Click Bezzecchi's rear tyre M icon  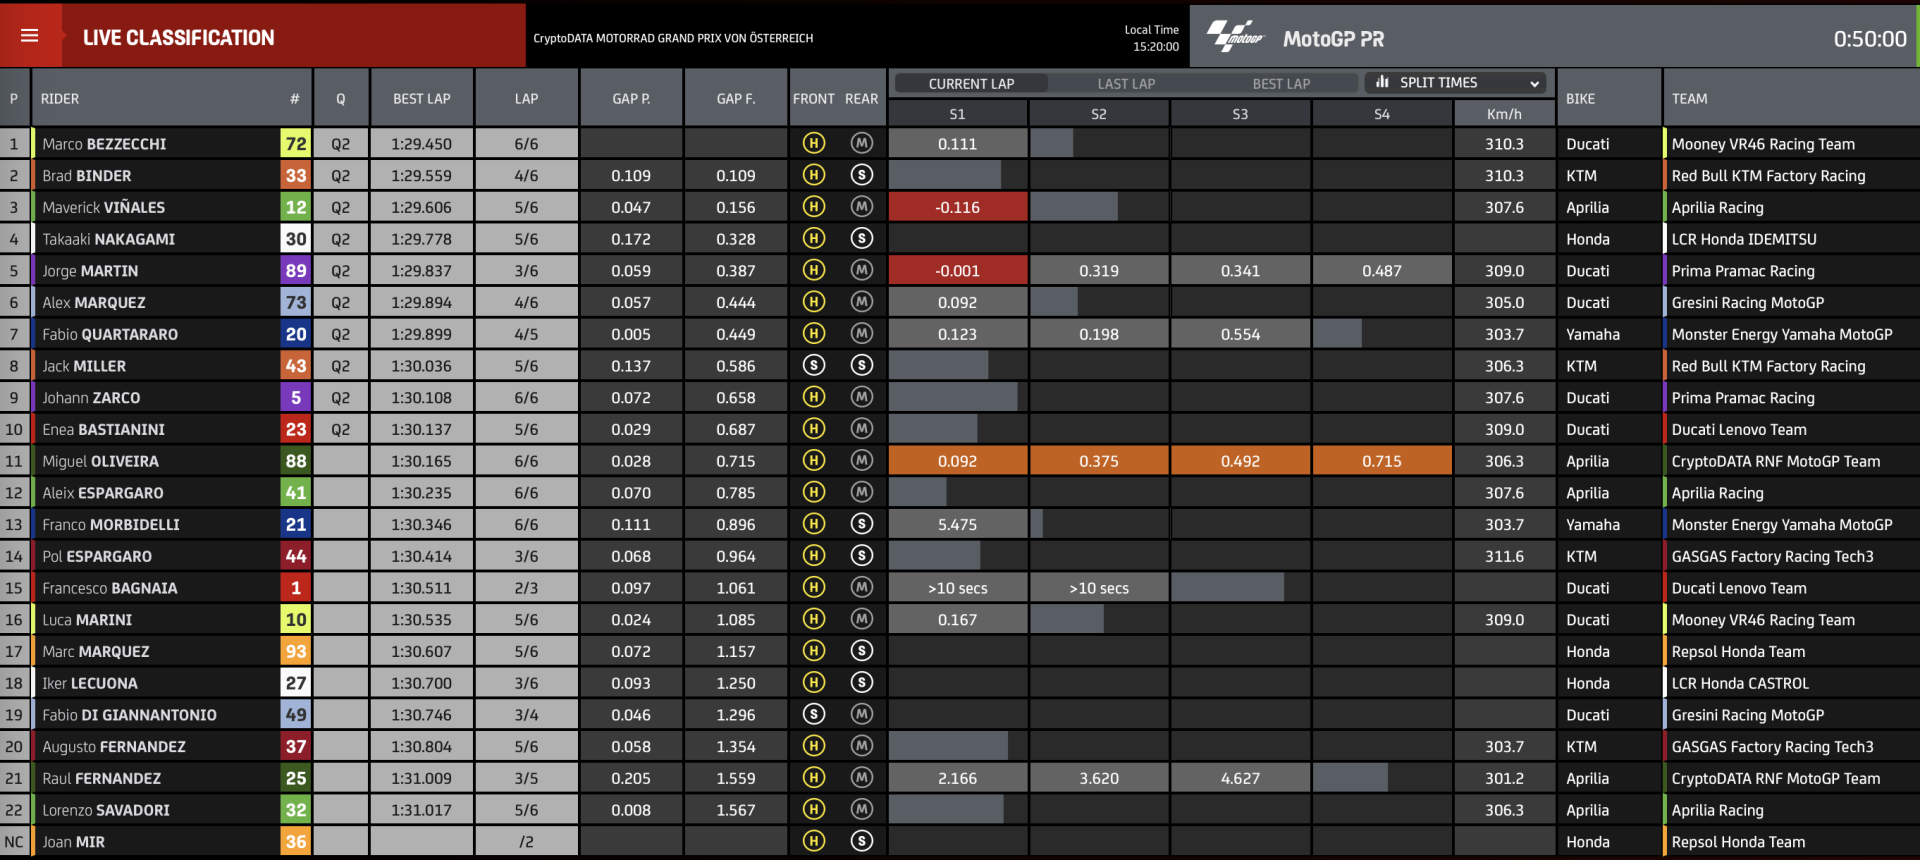(862, 143)
